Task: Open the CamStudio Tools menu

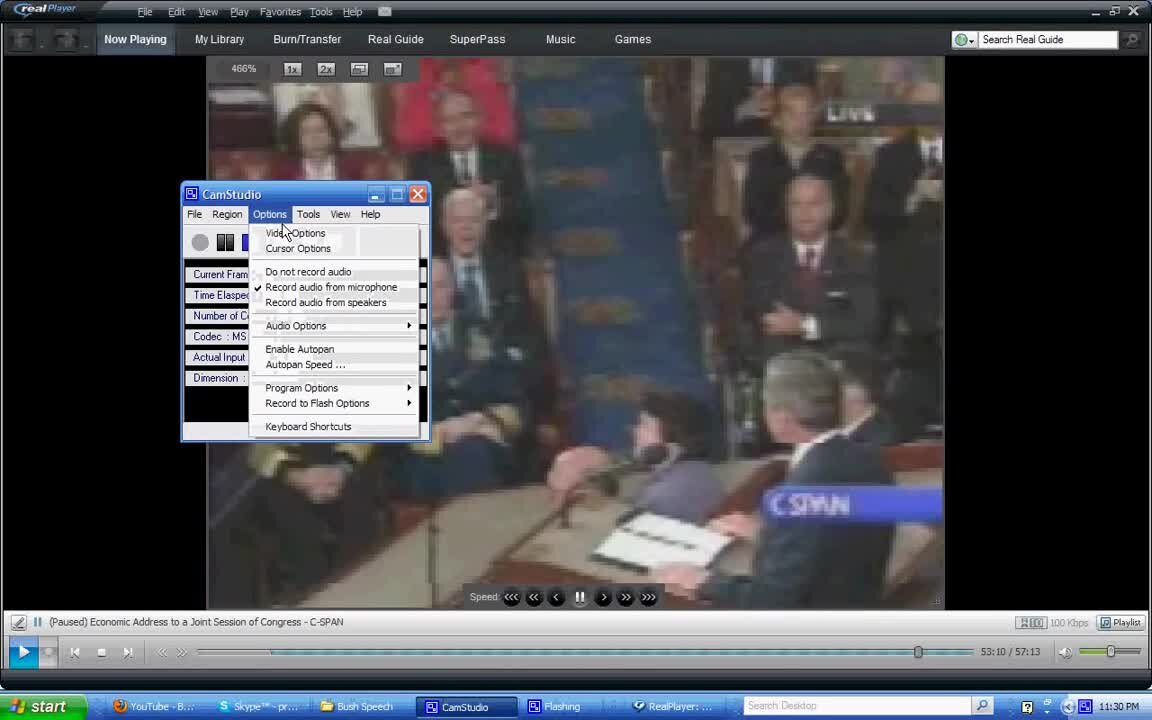Action: click(308, 214)
